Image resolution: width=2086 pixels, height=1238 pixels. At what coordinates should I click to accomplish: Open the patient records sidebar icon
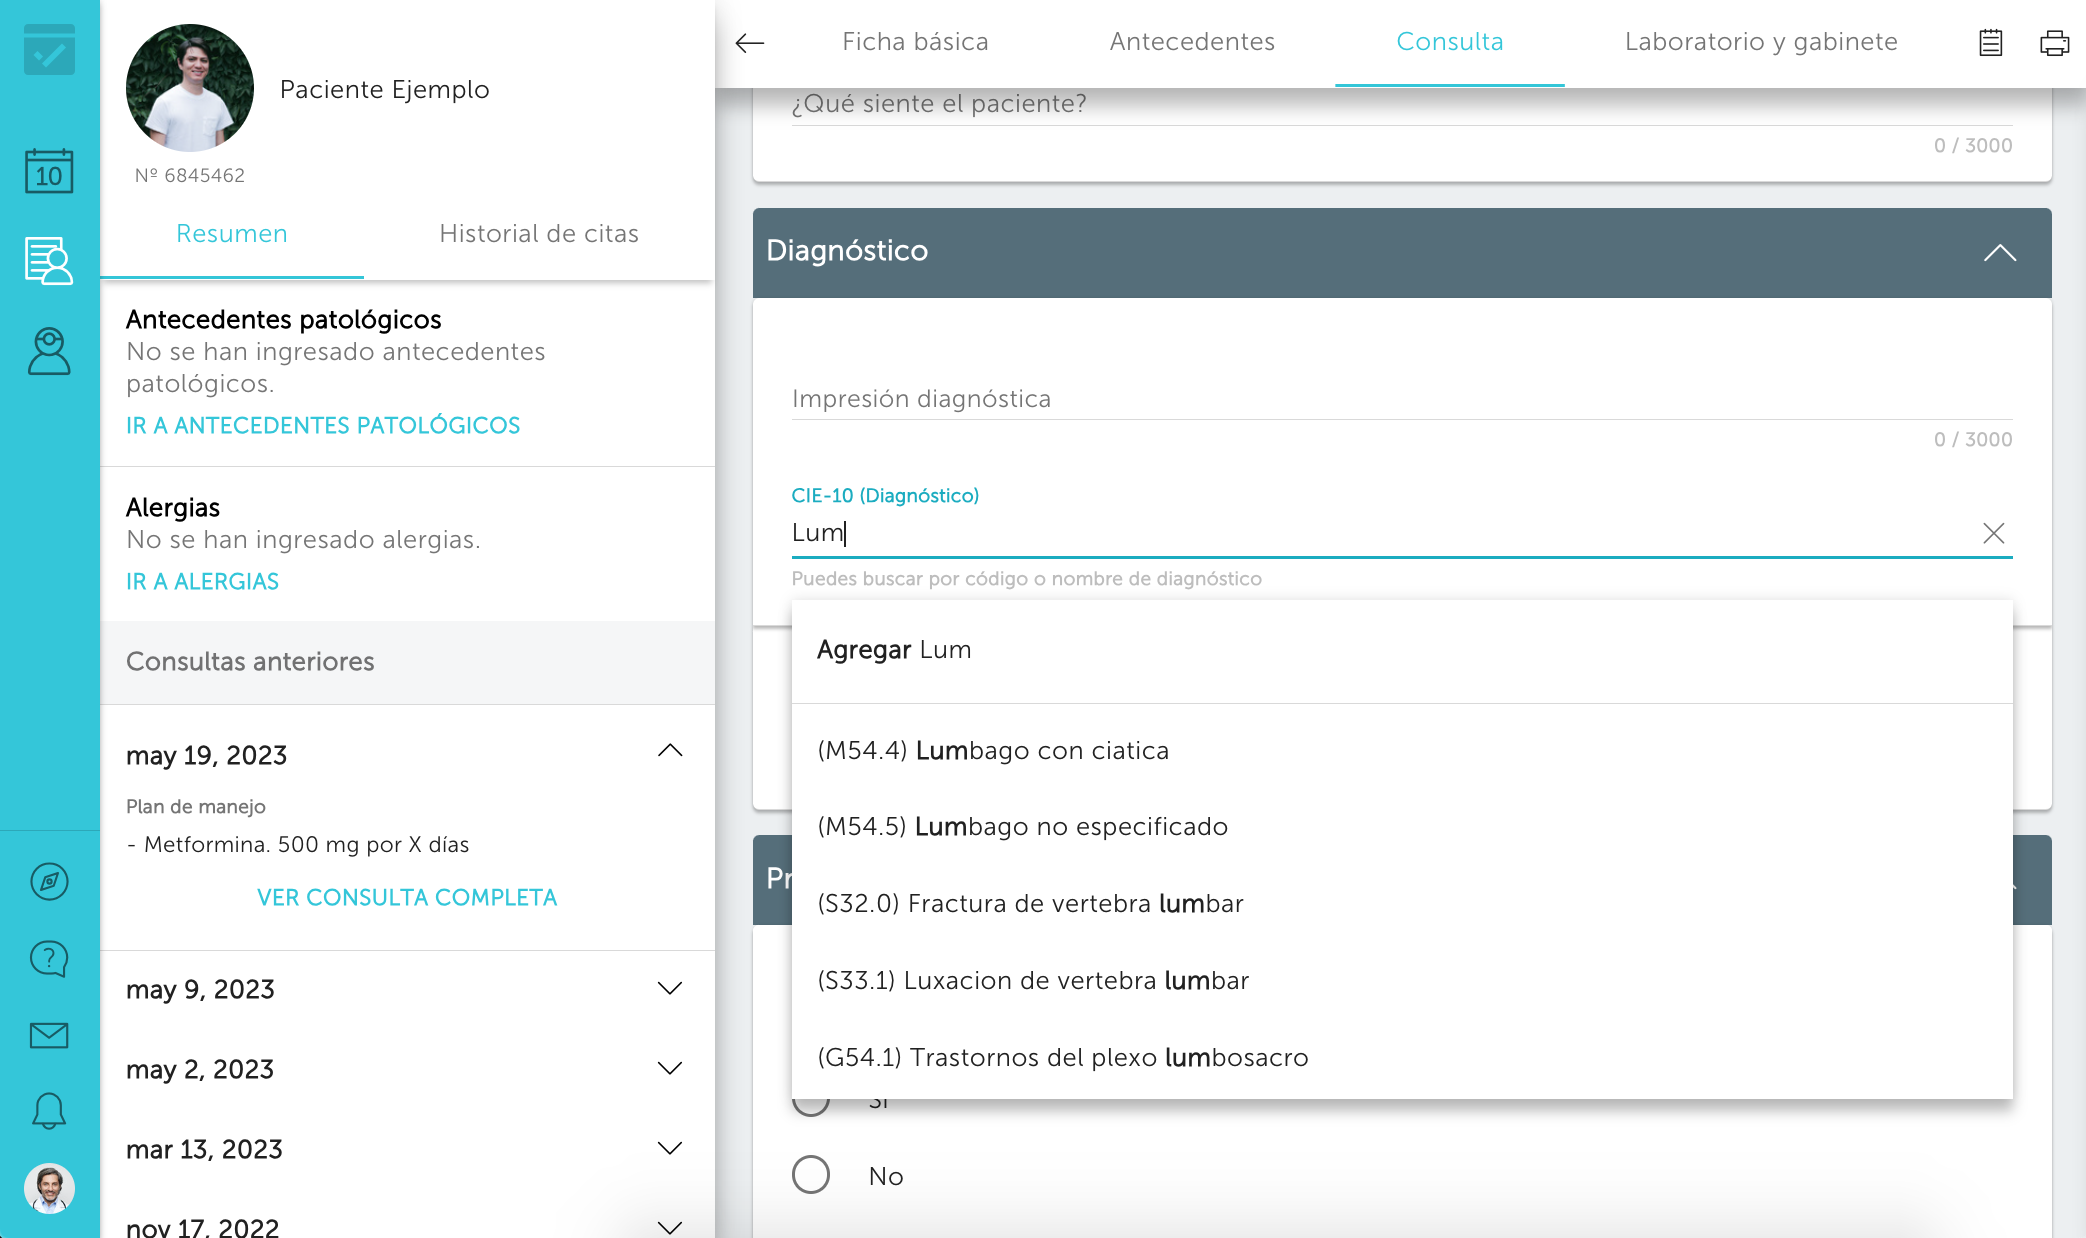(49, 260)
